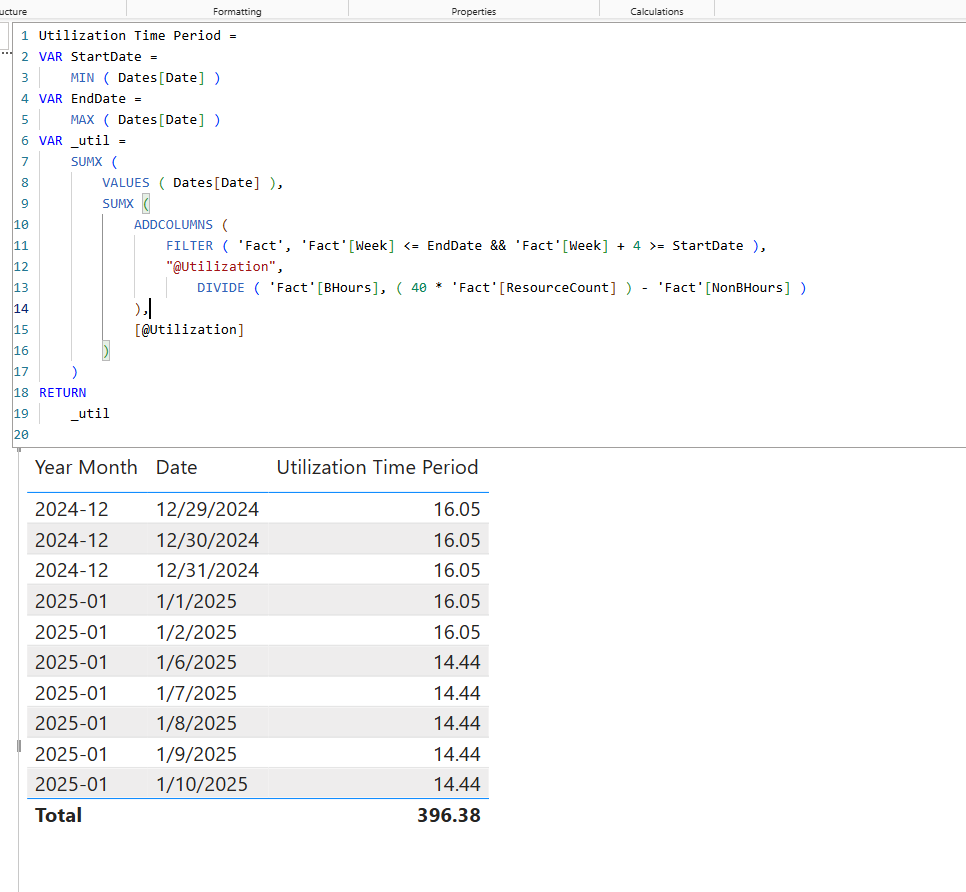Screen dimensions: 966x892
Task: Click line number 20 in the gutter
Action: coord(21,434)
